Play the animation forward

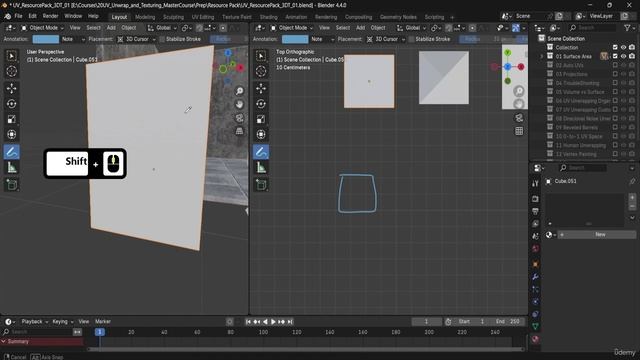click(273, 322)
